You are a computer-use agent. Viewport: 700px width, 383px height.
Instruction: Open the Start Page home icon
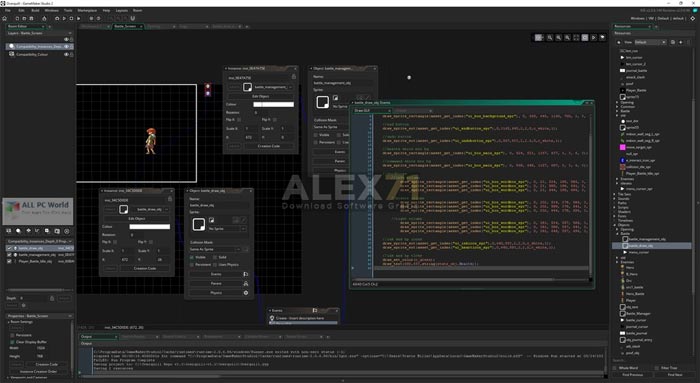coord(5,18)
